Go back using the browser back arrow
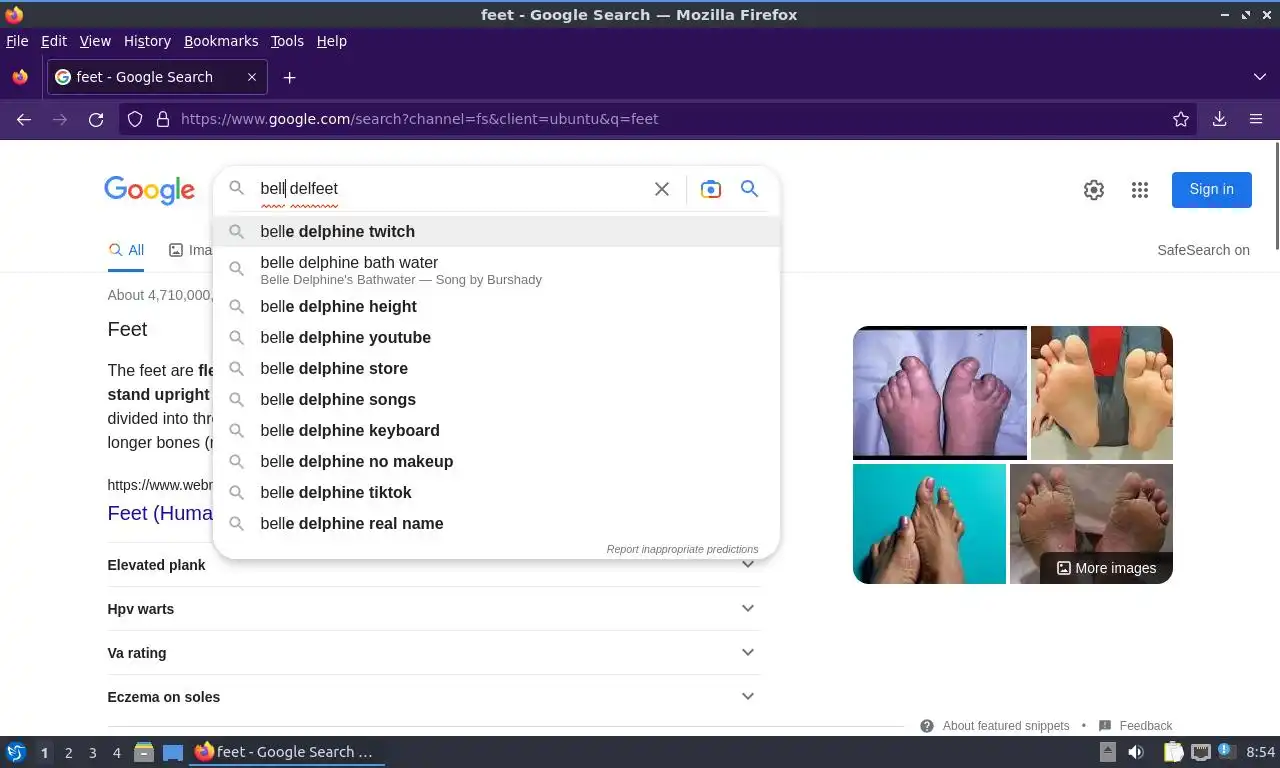 pyautogui.click(x=24, y=119)
